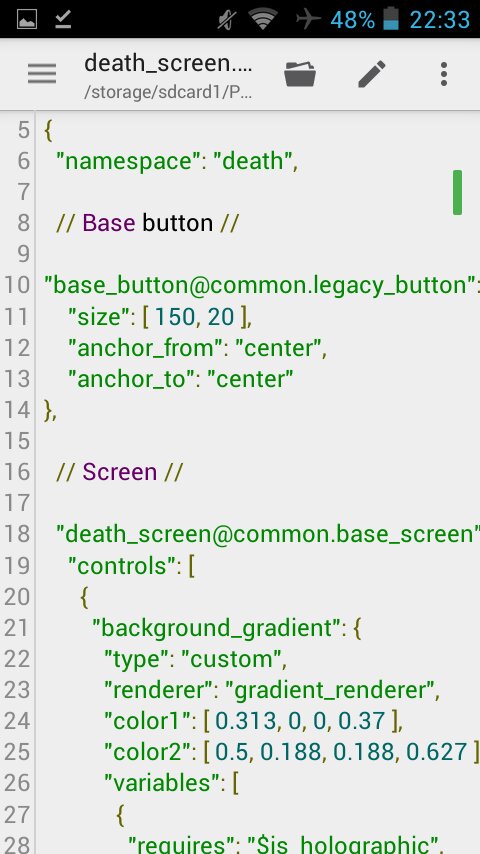Tap the /storage/sdcard1 file path subtitle
Viewport: 480px width, 854px height.
coord(168,92)
